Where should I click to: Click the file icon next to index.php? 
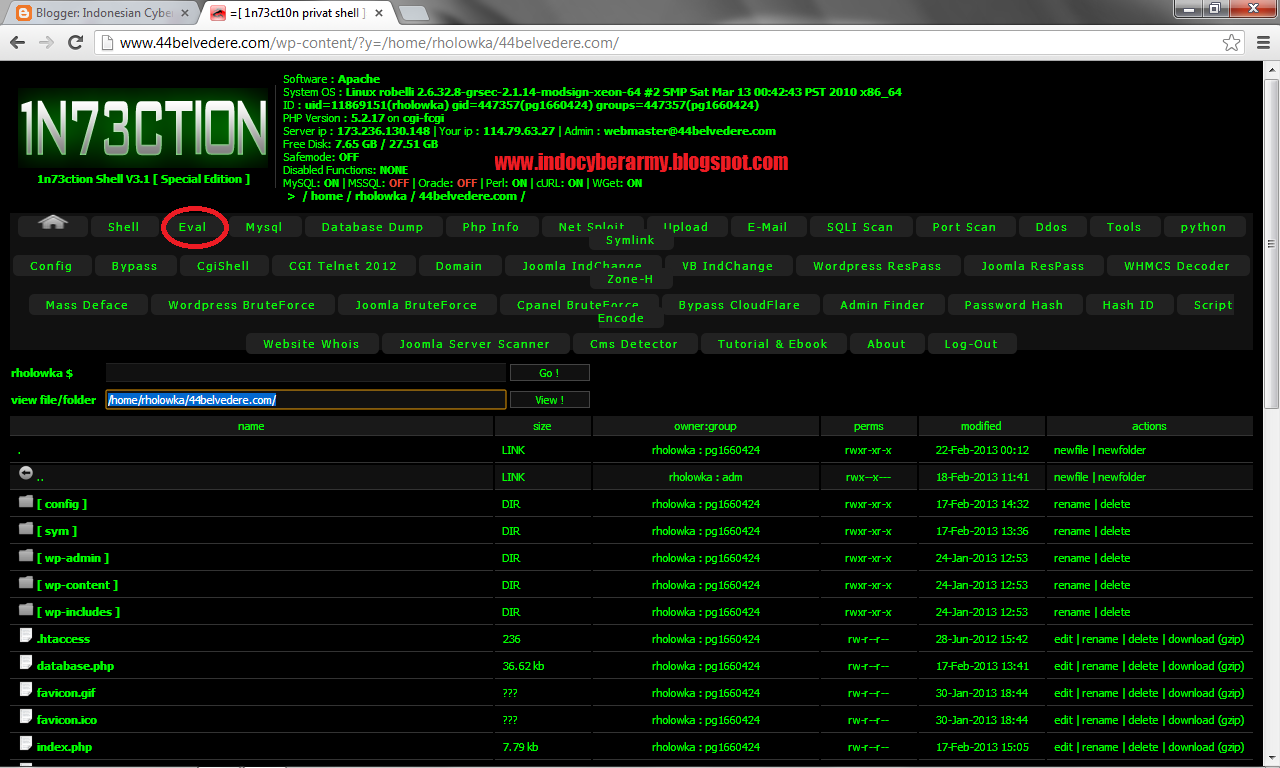[26, 744]
